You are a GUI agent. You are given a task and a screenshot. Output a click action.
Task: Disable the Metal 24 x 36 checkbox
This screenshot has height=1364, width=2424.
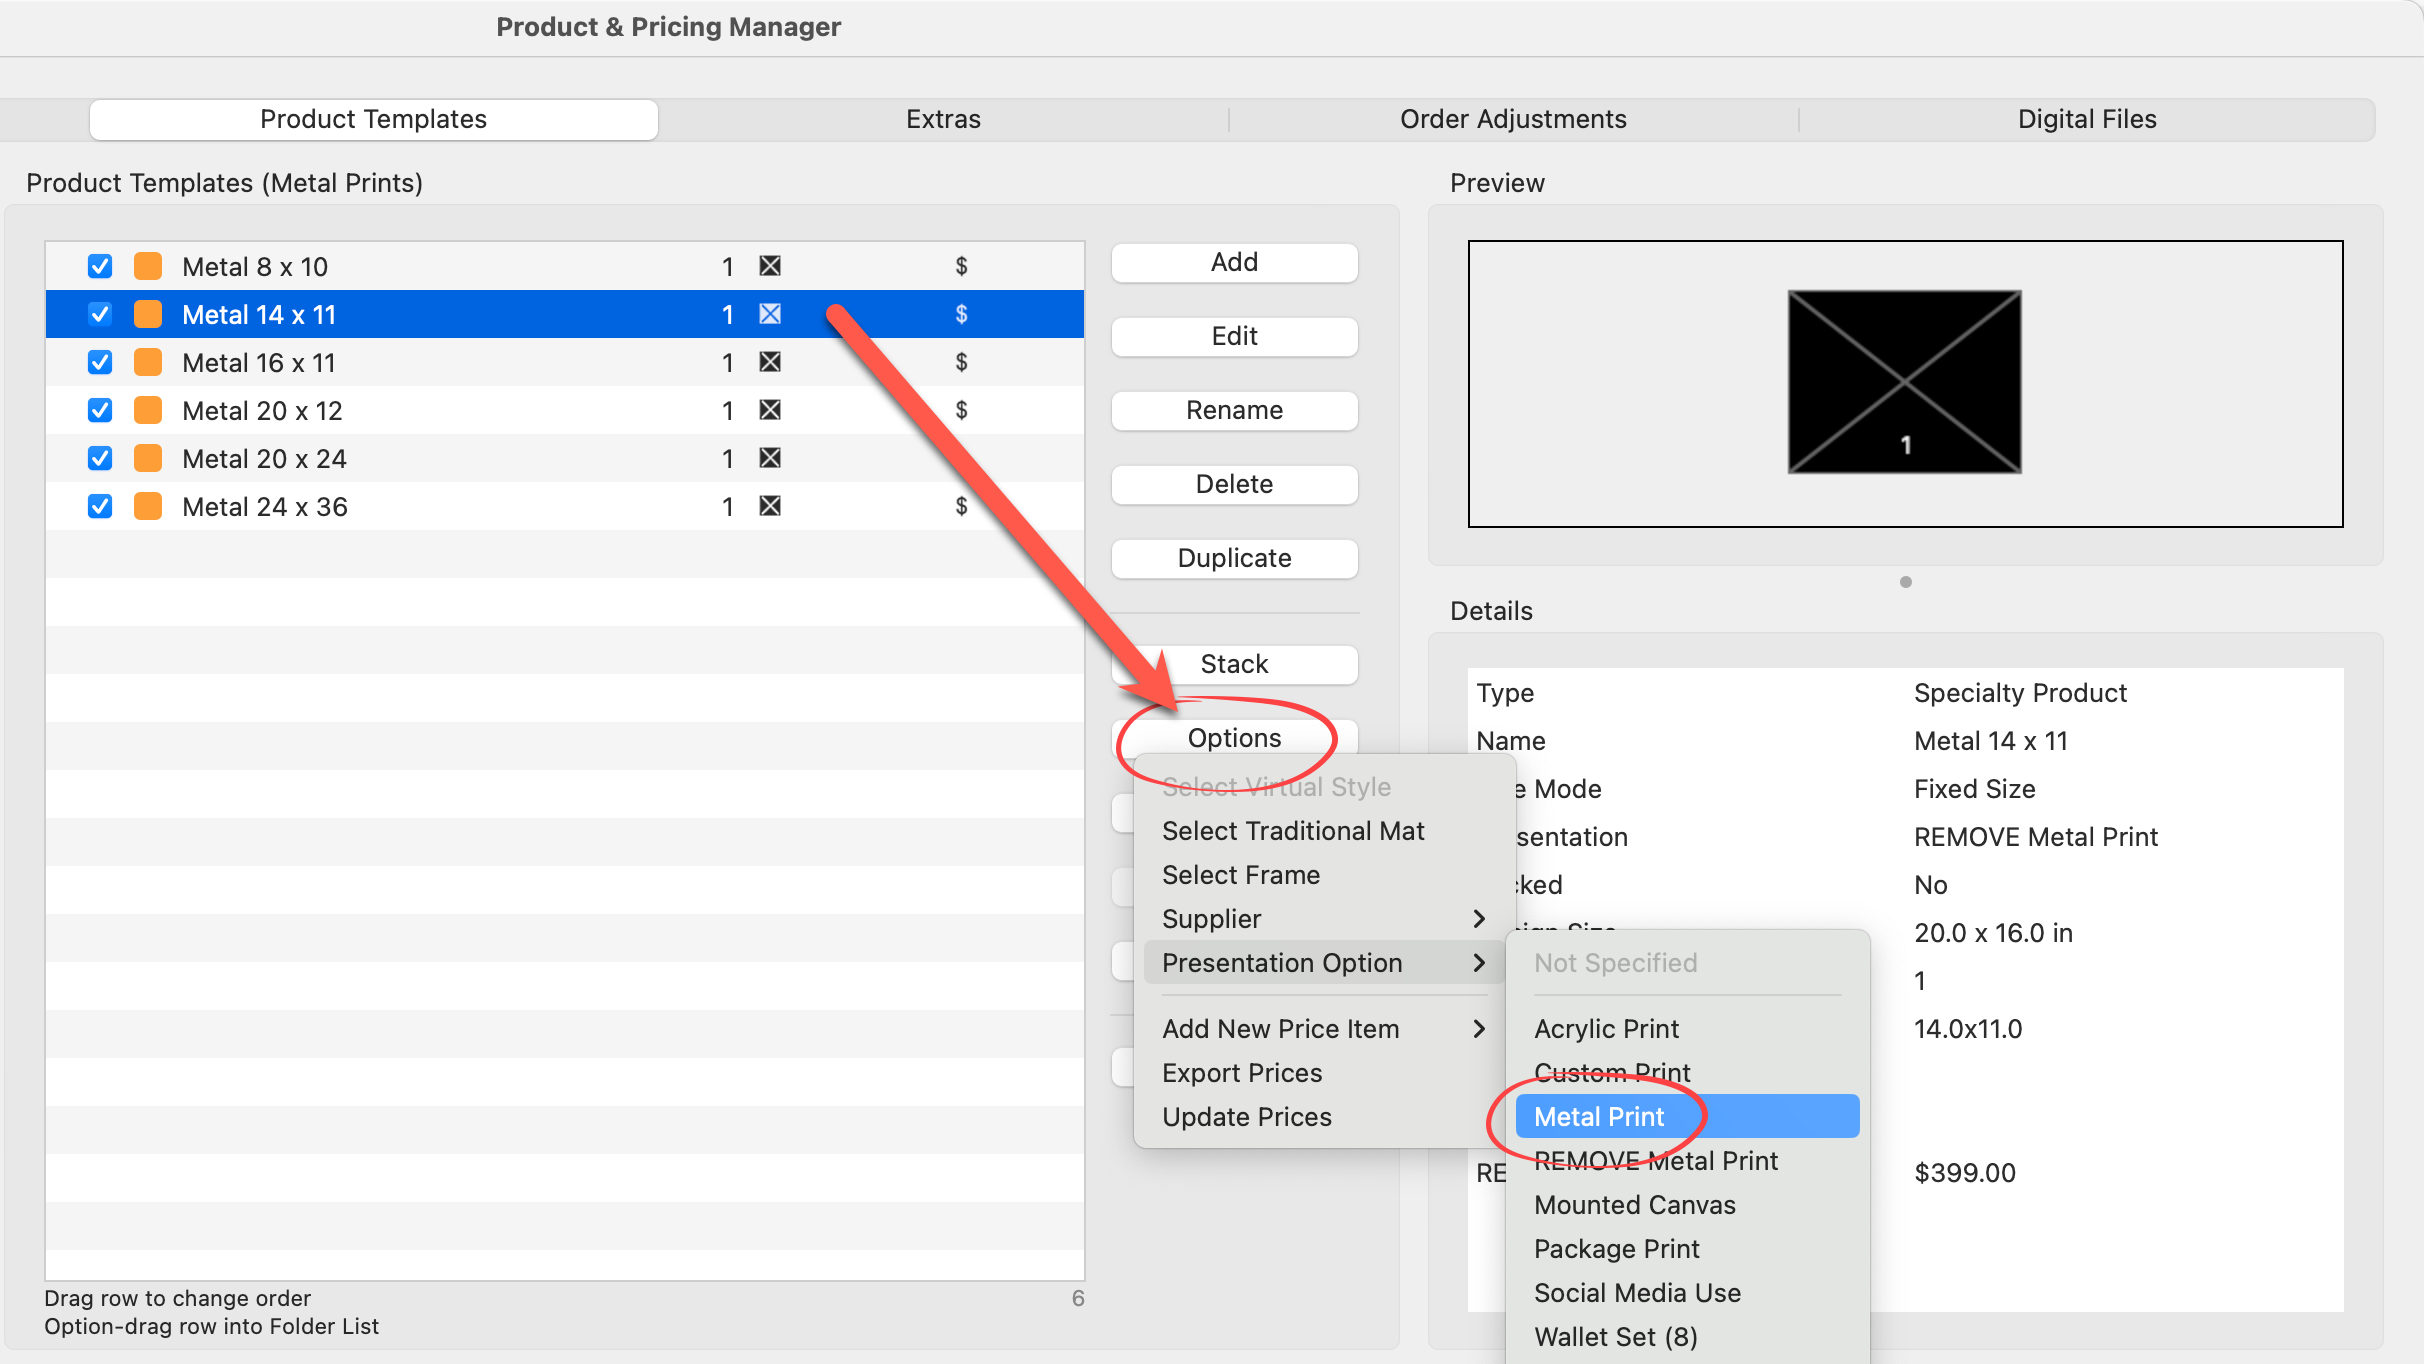point(100,506)
